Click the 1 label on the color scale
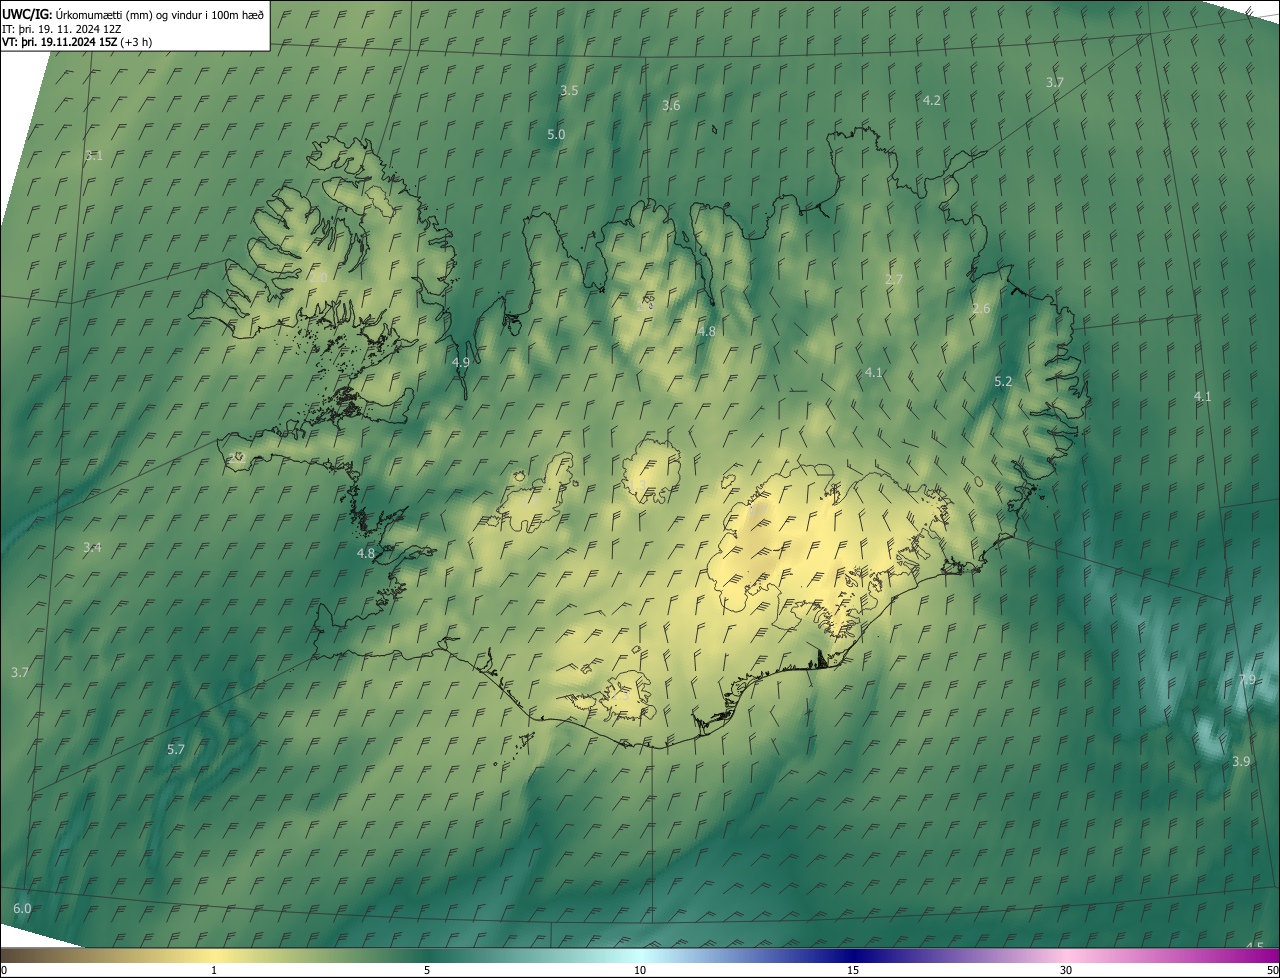This screenshot has width=1280, height=978. (x=214, y=970)
